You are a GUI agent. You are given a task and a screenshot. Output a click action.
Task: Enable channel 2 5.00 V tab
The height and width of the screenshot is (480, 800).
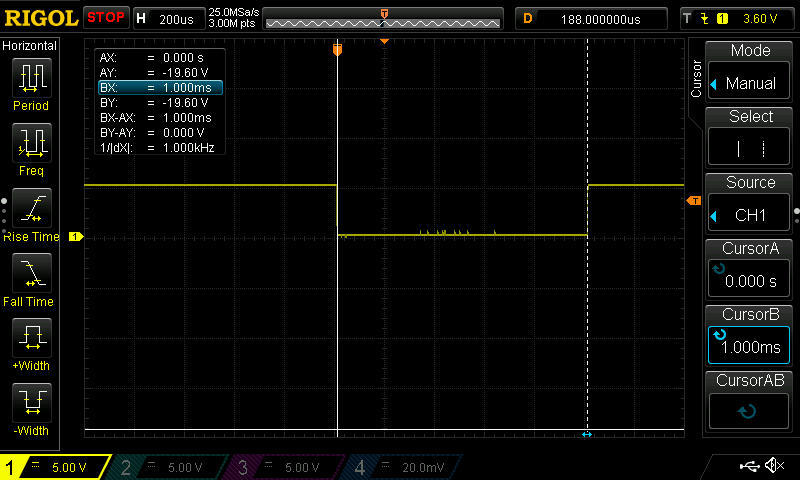click(166, 467)
